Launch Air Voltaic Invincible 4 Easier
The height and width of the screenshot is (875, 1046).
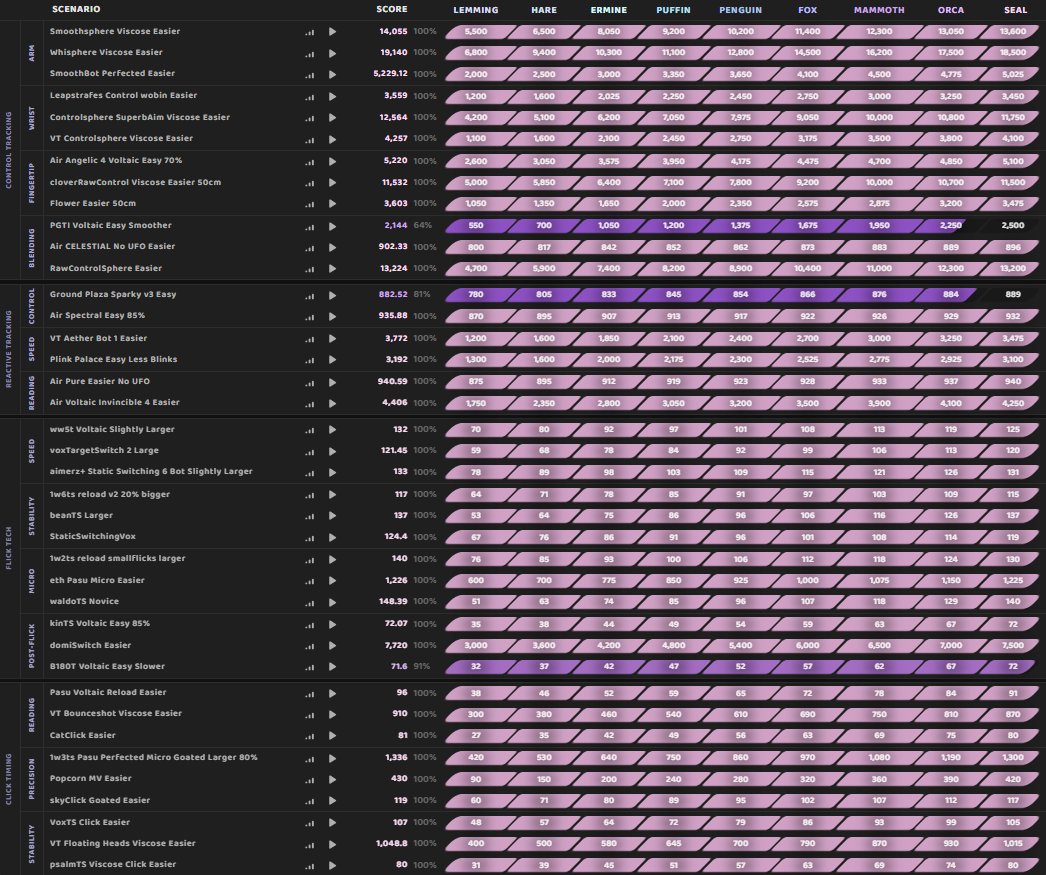(x=332, y=403)
